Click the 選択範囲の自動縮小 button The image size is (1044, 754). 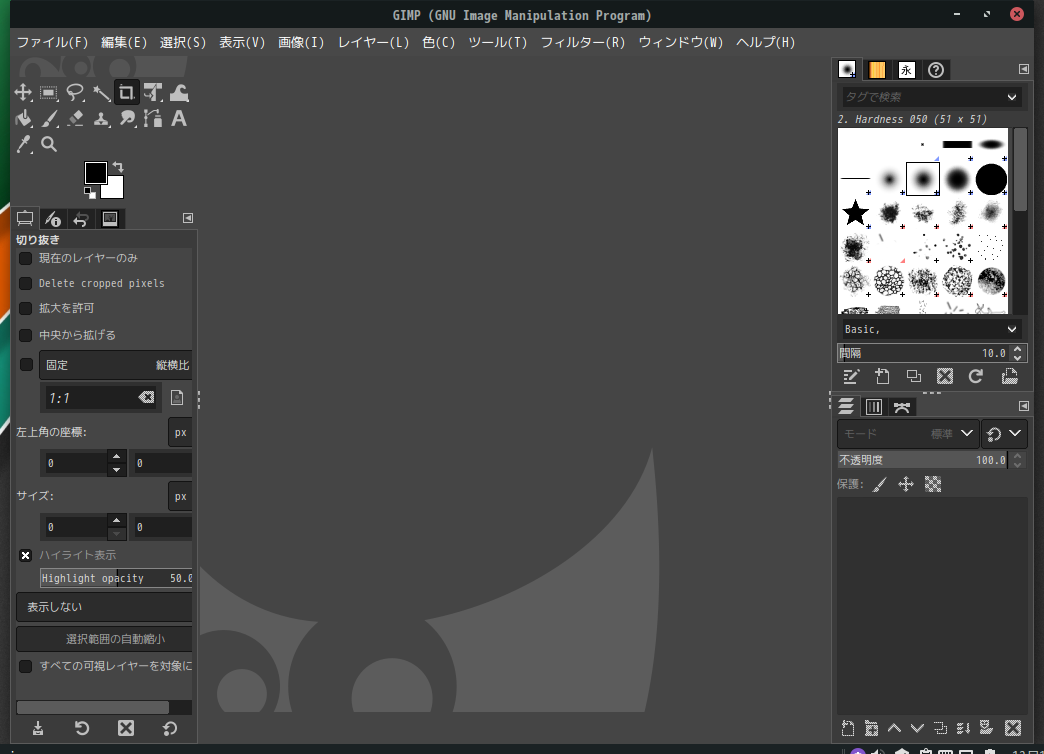click(x=105, y=639)
